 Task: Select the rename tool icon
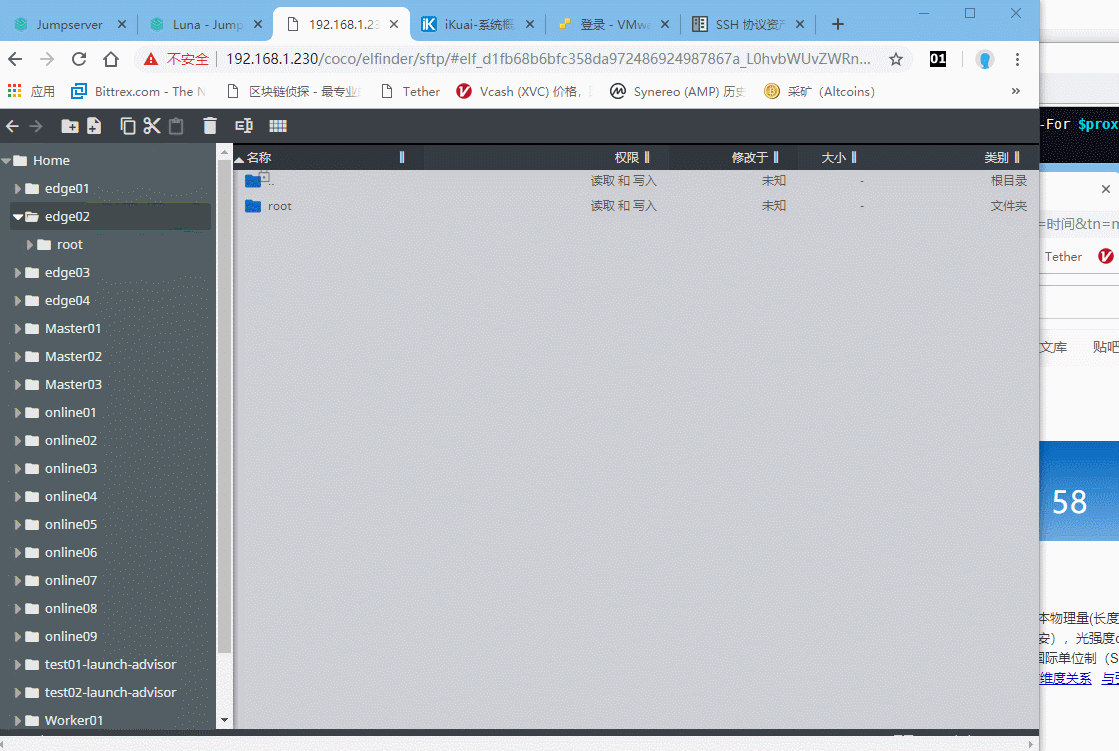click(243, 126)
